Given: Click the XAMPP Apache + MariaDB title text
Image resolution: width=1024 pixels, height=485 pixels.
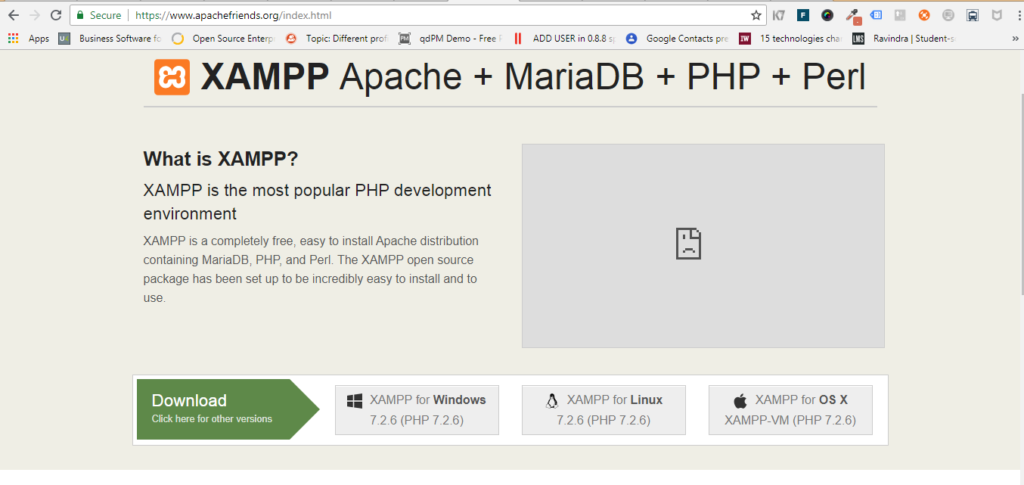Looking at the screenshot, I should [x=533, y=78].
